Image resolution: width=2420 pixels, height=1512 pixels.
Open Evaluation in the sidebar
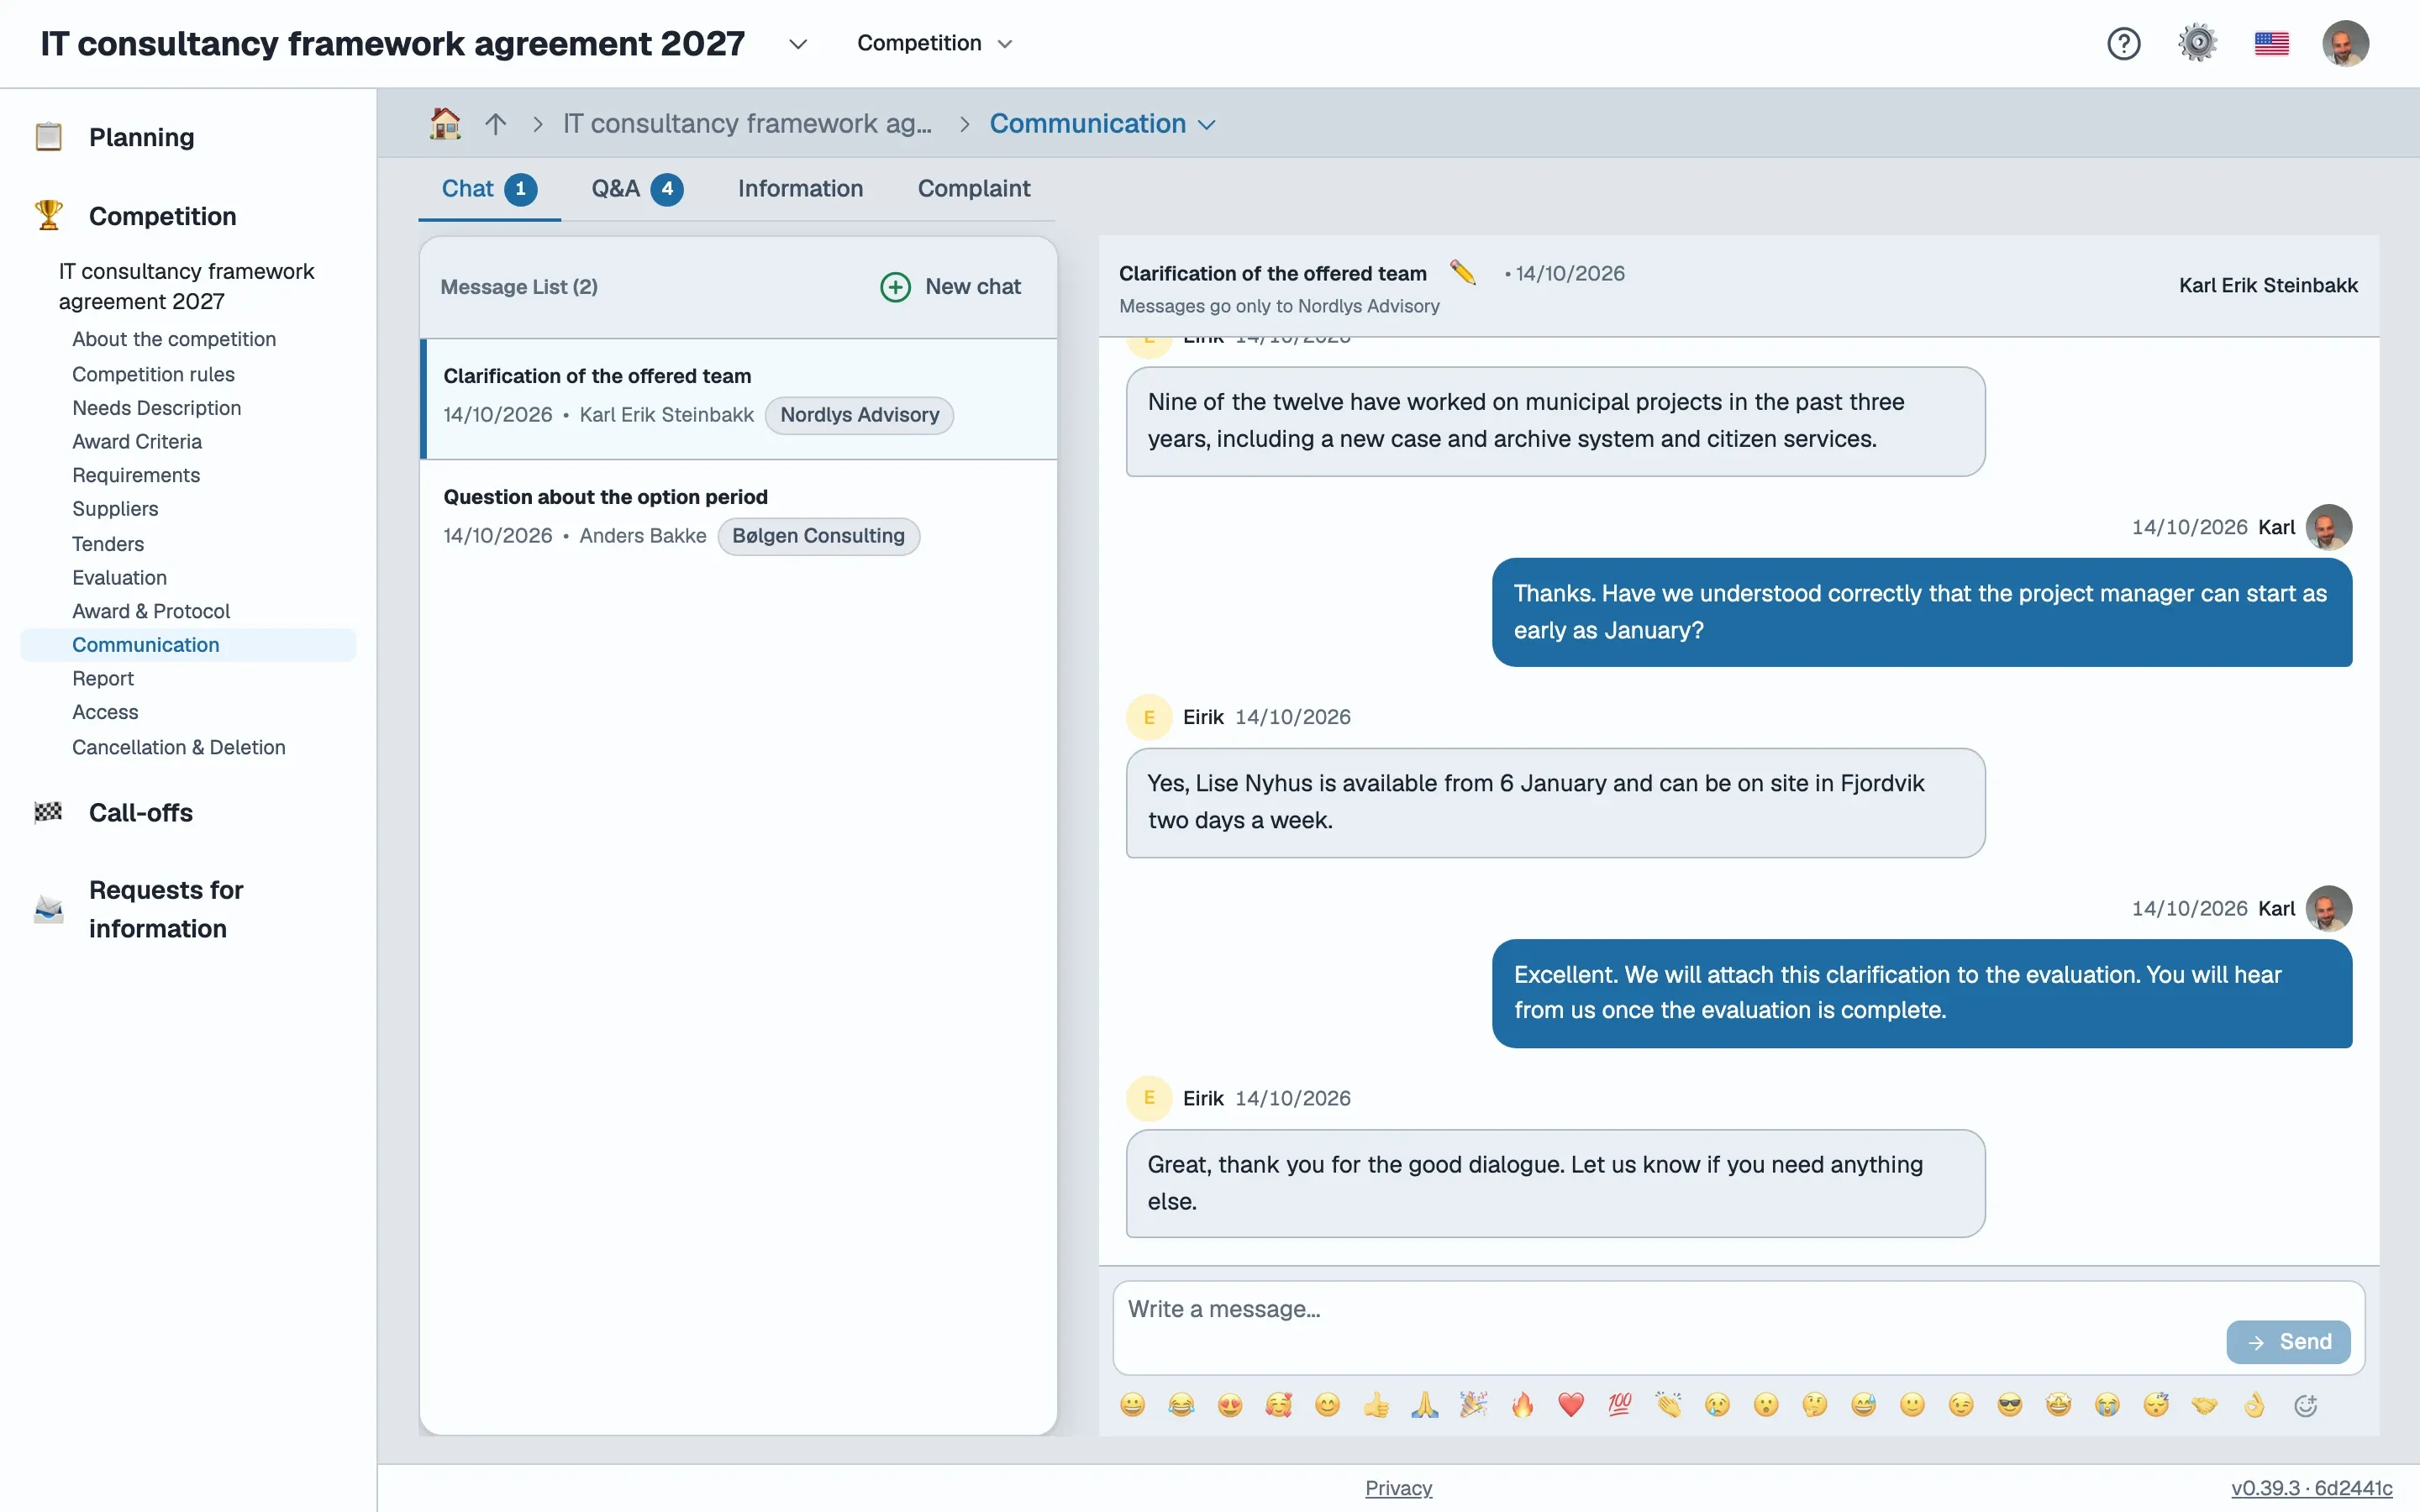pyautogui.click(x=119, y=577)
